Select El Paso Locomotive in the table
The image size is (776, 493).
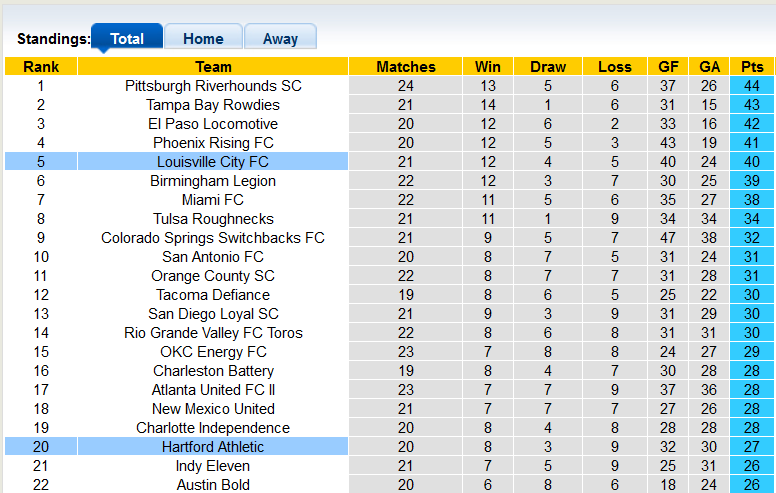coord(213,124)
